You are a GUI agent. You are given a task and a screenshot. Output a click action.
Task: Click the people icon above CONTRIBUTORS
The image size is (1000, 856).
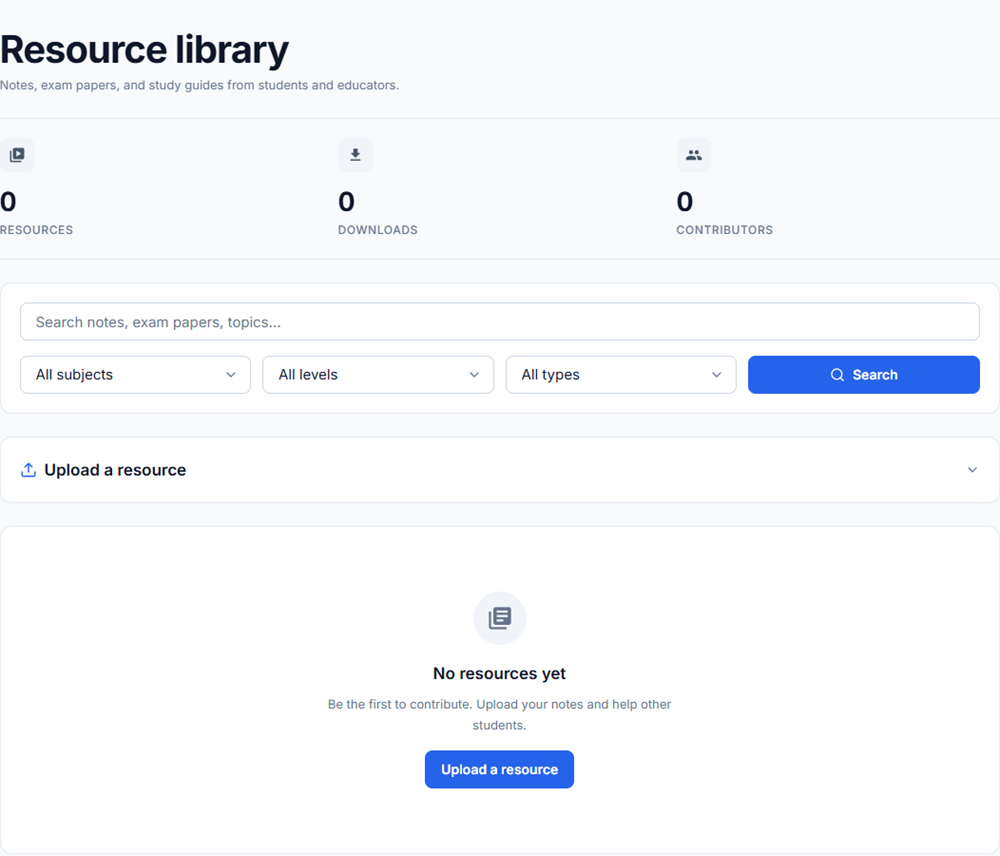(694, 155)
